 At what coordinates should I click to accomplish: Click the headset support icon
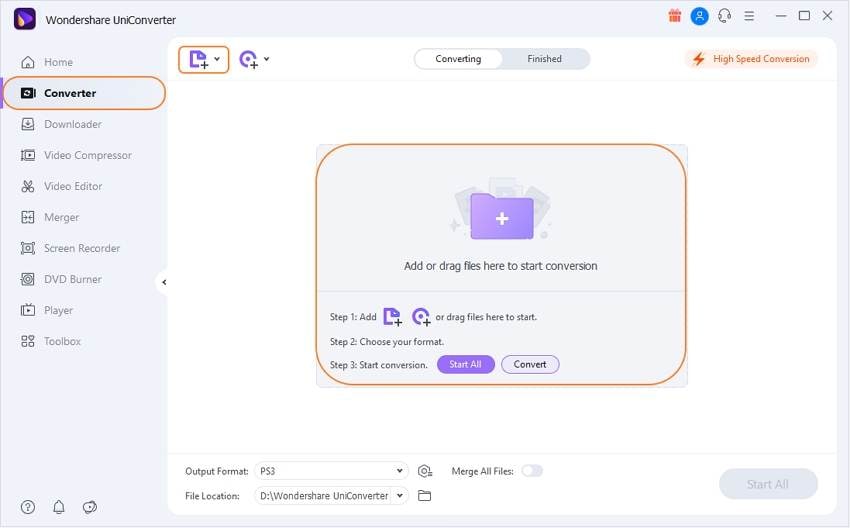(x=724, y=16)
